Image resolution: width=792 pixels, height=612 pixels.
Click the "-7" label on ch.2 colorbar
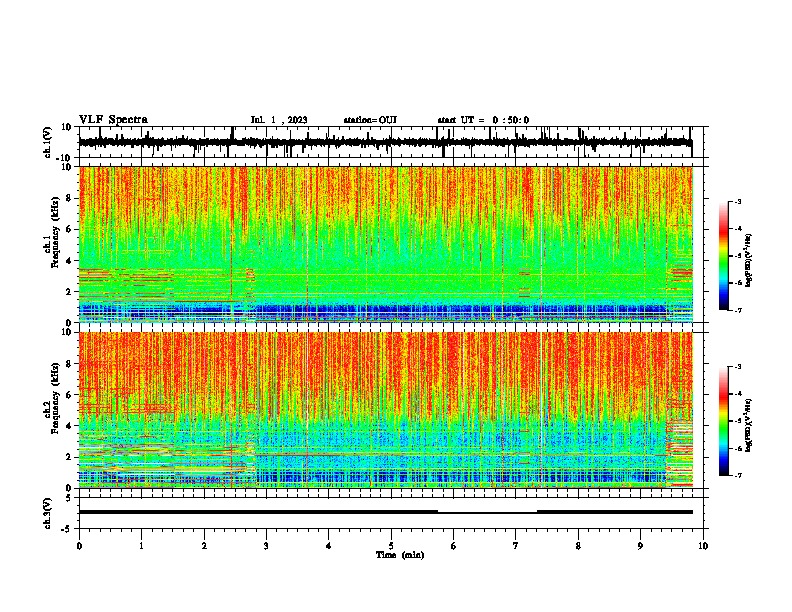[737, 475]
